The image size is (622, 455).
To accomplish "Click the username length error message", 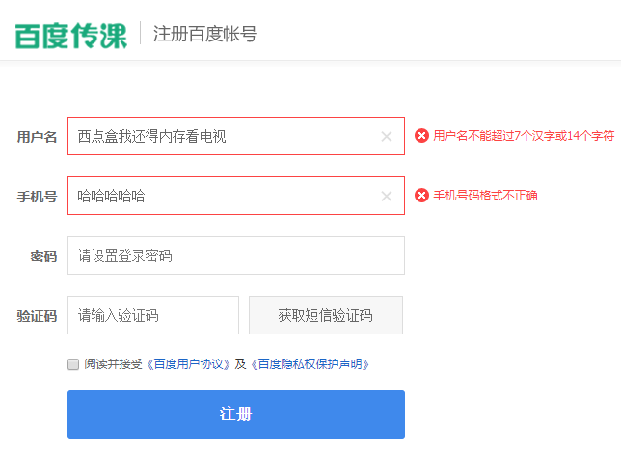I will pyautogui.click(x=524, y=136).
